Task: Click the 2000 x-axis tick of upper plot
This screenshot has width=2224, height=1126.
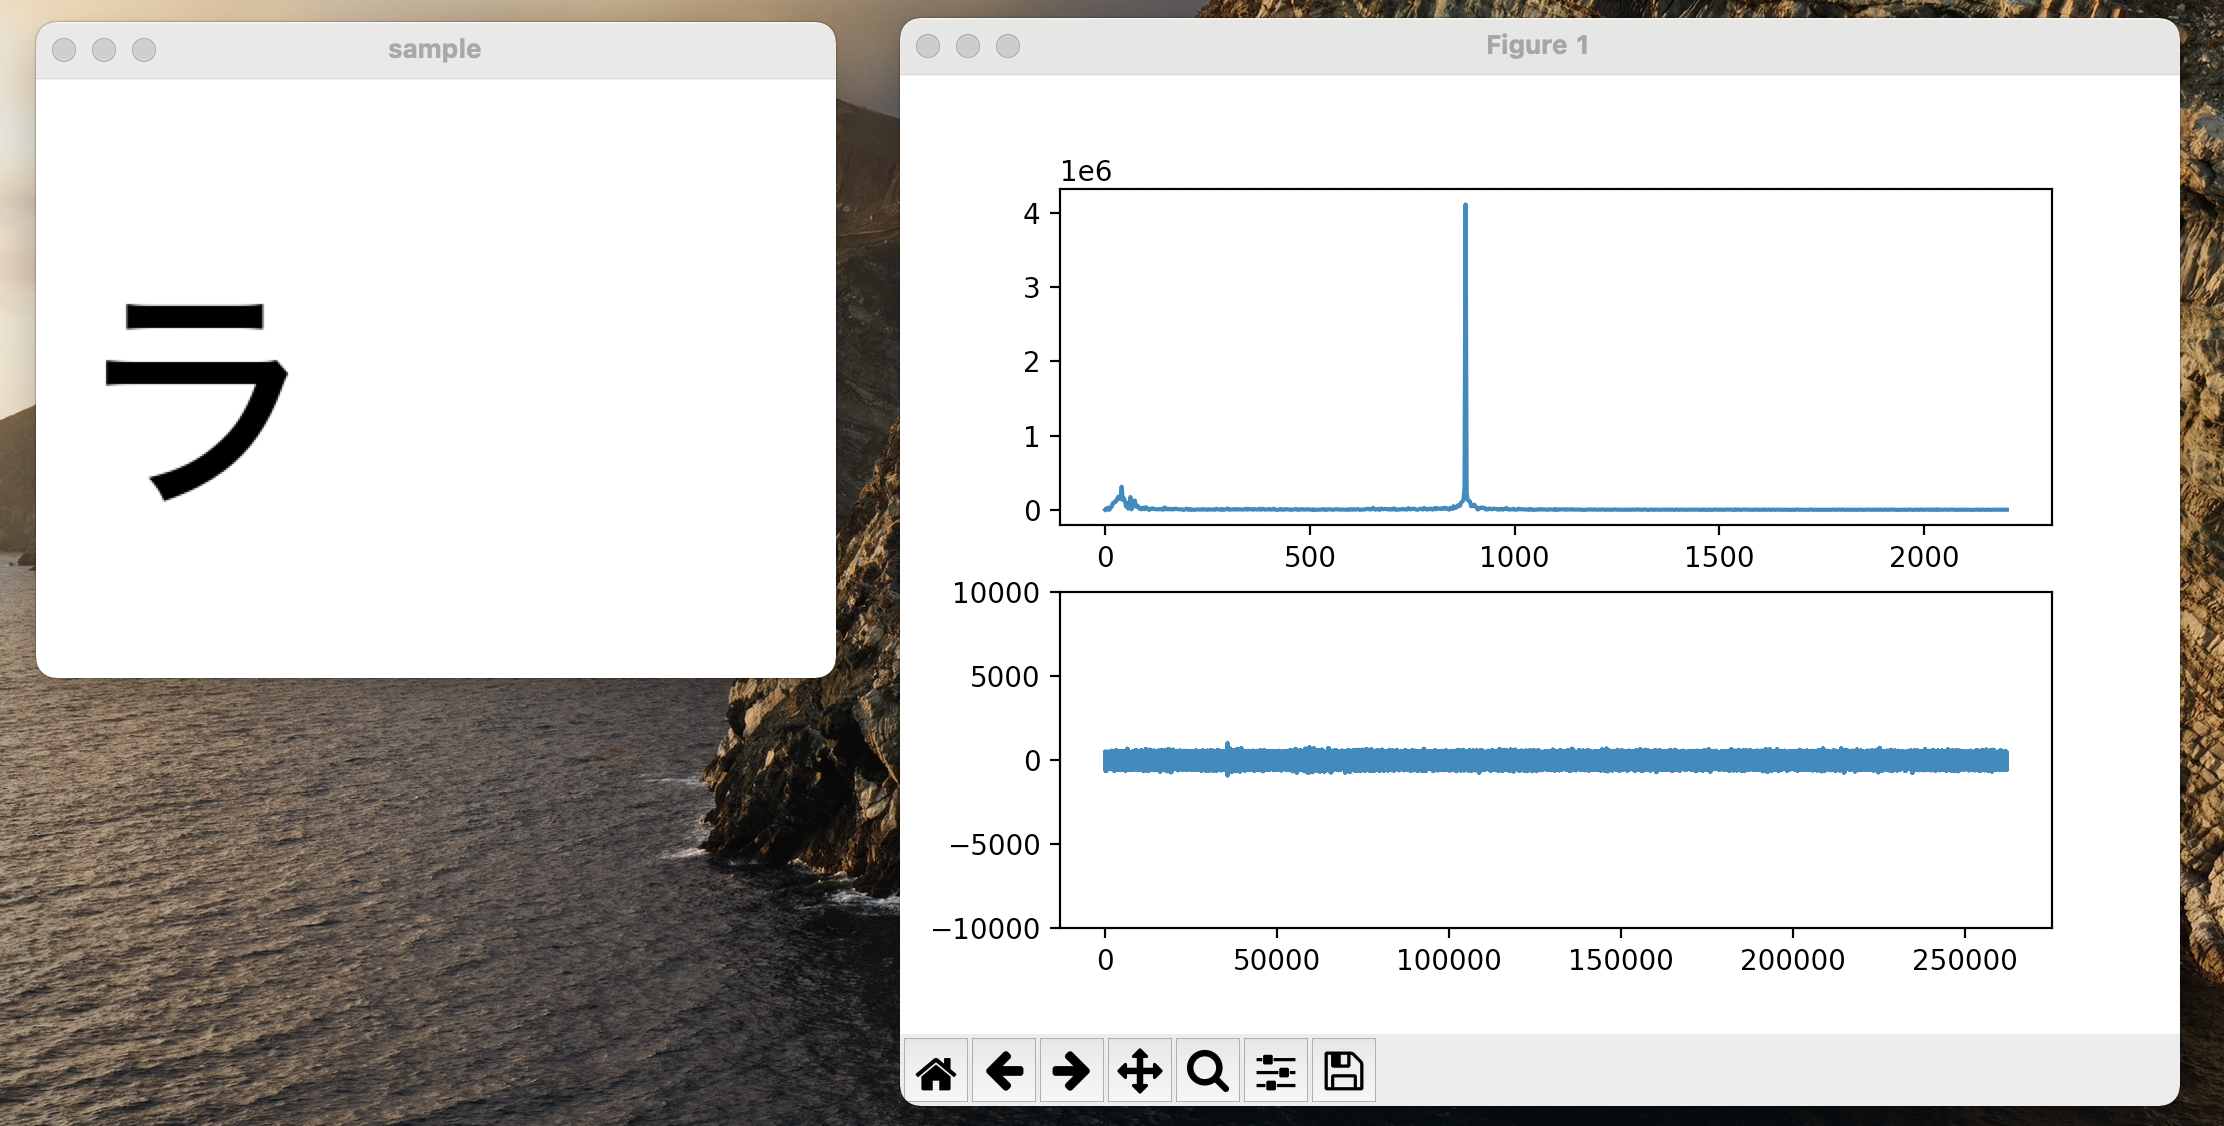Action: click(x=1924, y=557)
